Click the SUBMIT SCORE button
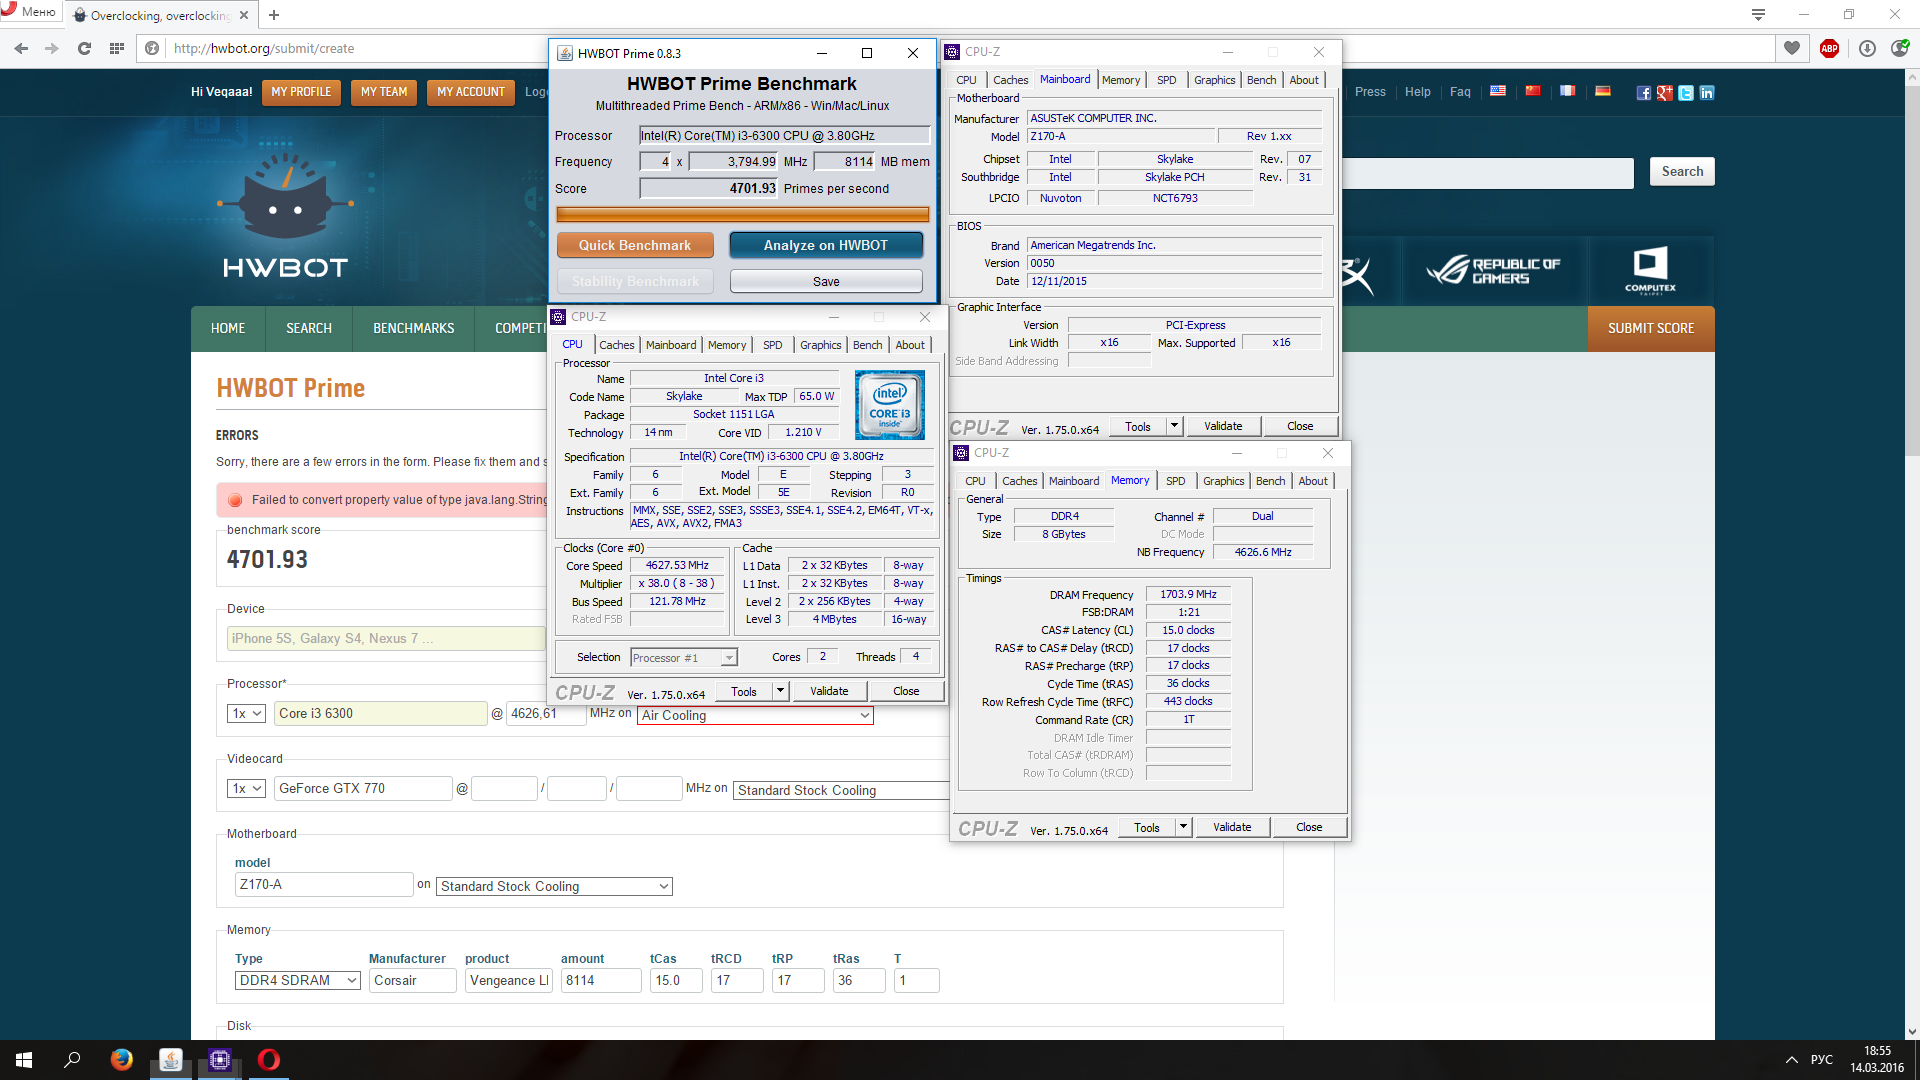The height and width of the screenshot is (1080, 1920). pyautogui.click(x=1651, y=328)
